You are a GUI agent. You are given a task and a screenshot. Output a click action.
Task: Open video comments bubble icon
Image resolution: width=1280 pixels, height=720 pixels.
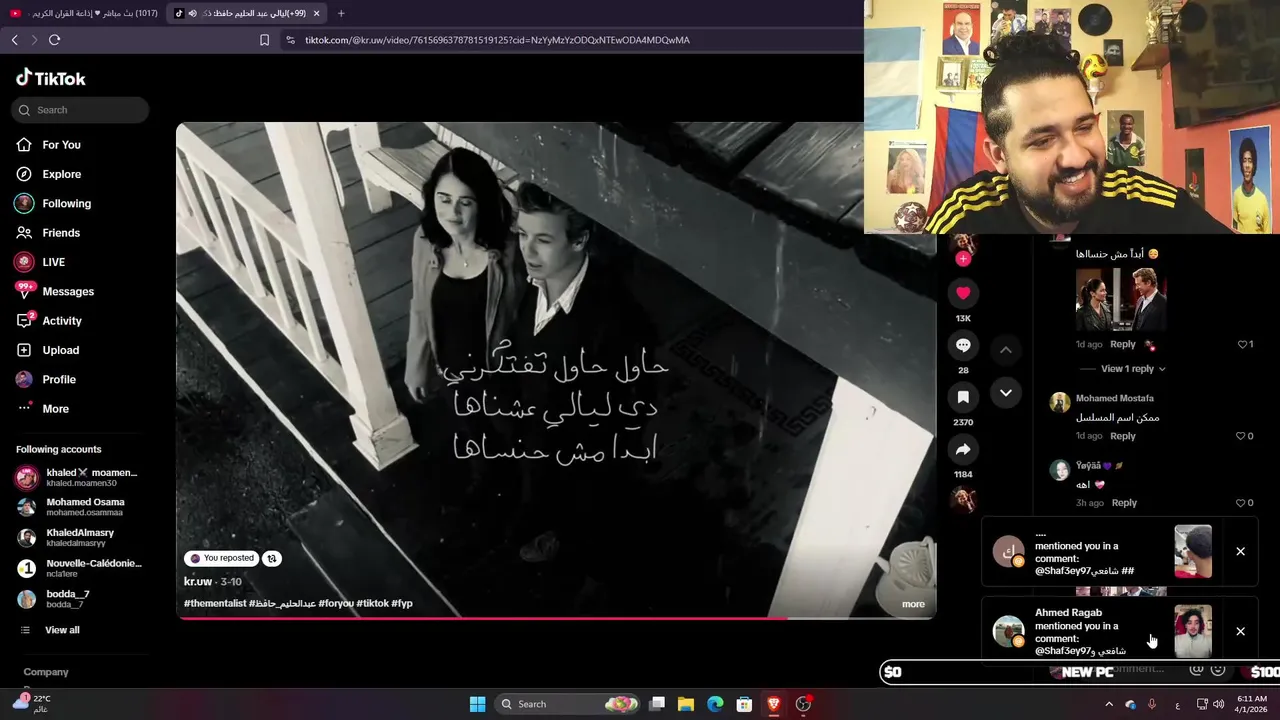[963, 345]
